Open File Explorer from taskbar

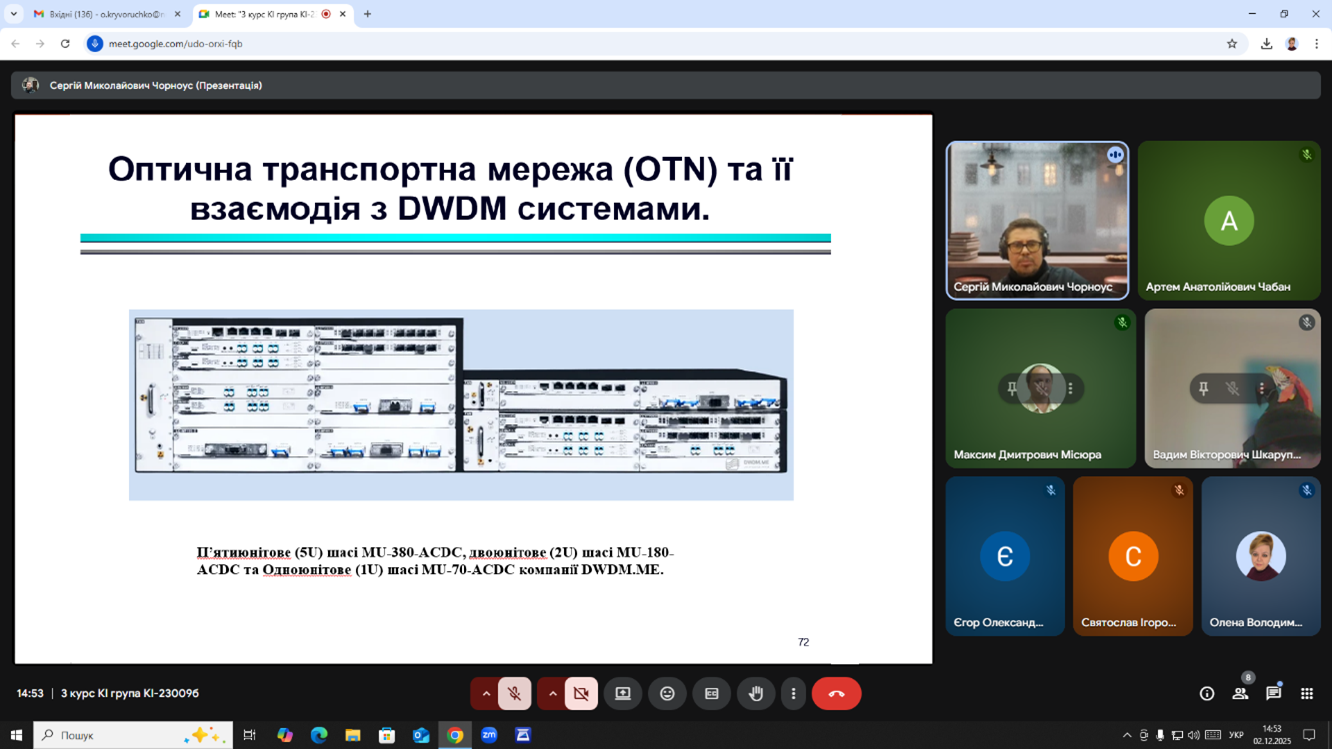coord(353,735)
